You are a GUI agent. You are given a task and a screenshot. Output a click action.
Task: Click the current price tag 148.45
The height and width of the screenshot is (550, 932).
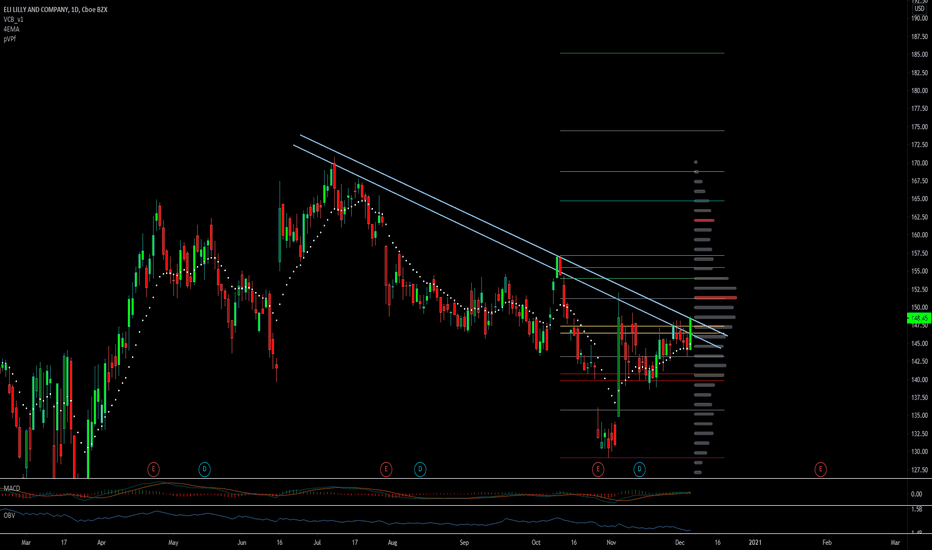pos(919,319)
